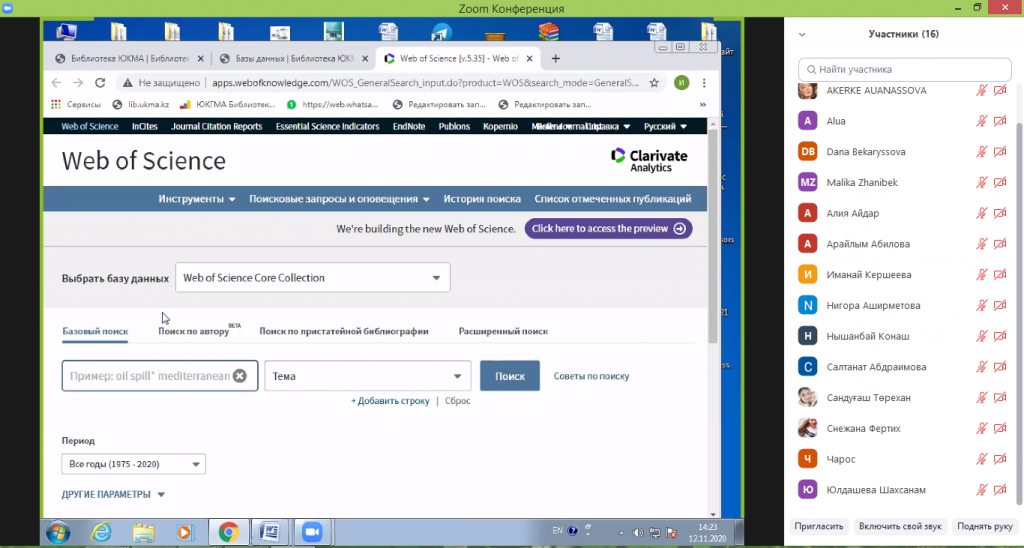Open new browser tab with plus icon
1024x548 pixels.
coord(556,58)
